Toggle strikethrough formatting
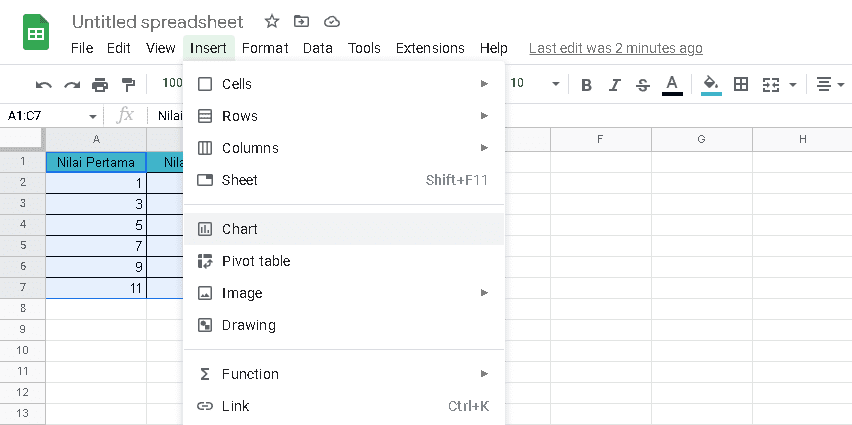Viewport: 852px width, 425px height. (643, 84)
